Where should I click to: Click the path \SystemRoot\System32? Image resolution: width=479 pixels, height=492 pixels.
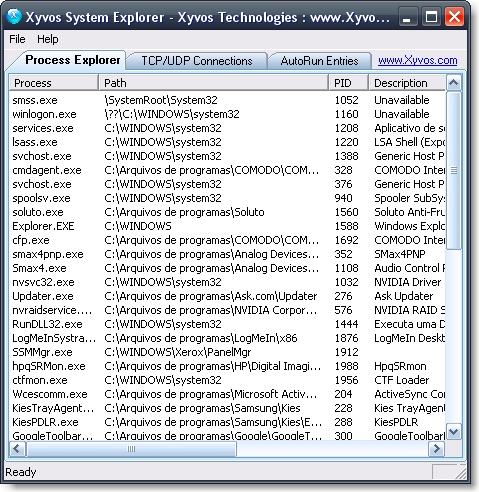161,100
